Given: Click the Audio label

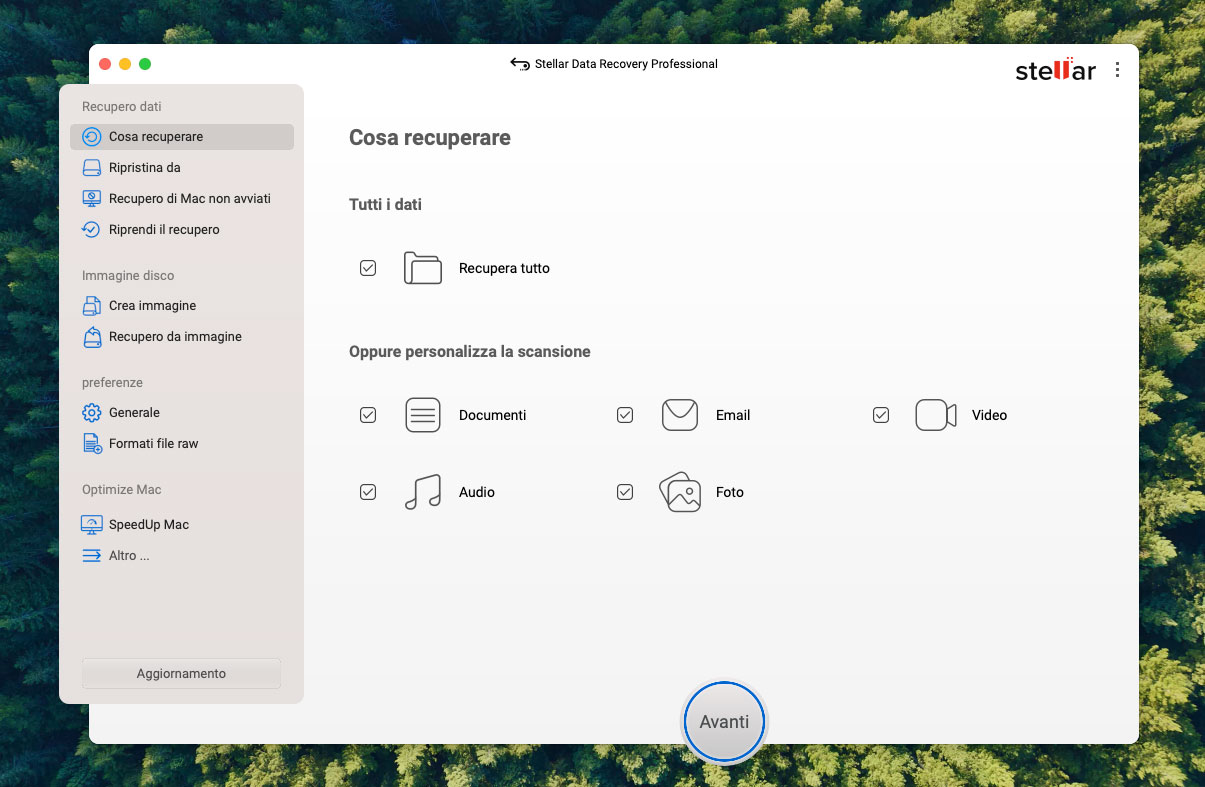Looking at the screenshot, I should point(477,492).
